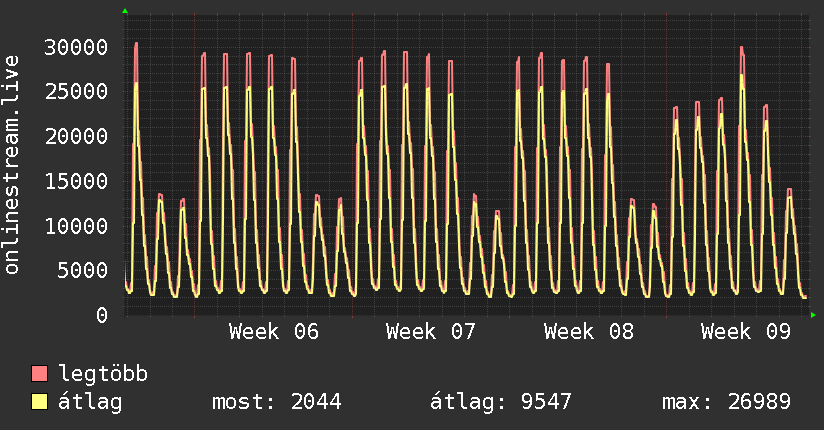Image resolution: width=824 pixels, height=430 pixels.
Task: Click the Week 08 axis label
Action: [x=589, y=331]
